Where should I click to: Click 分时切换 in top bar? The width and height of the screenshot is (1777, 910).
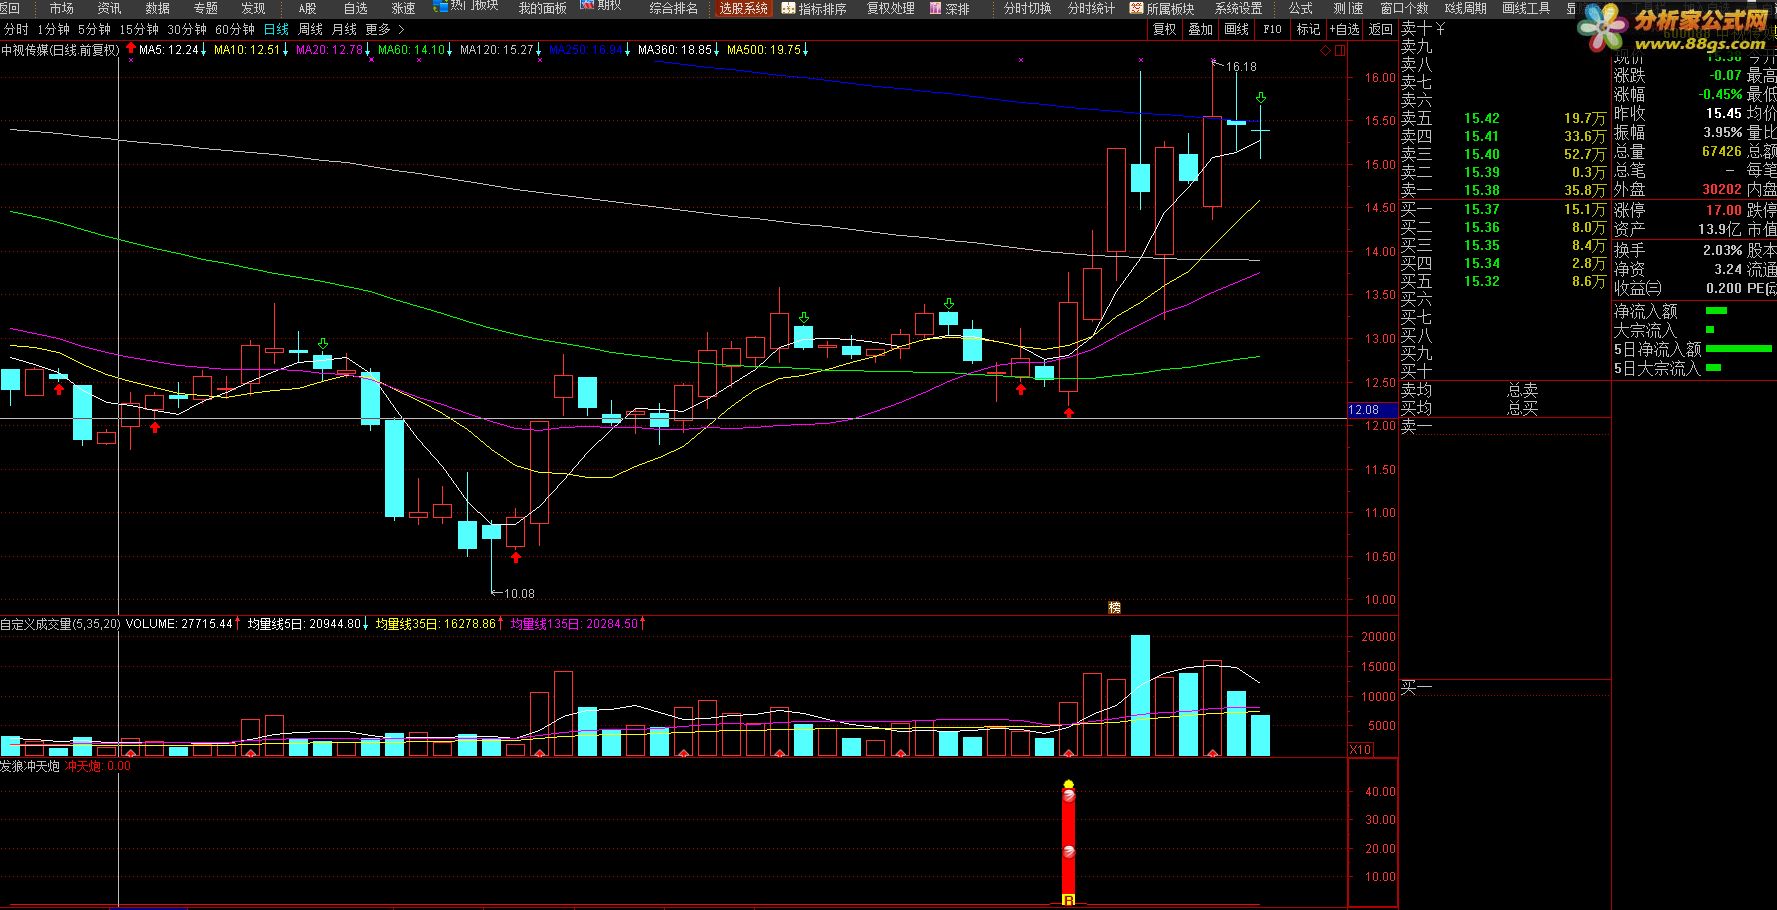pyautogui.click(x=1027, y=8)
